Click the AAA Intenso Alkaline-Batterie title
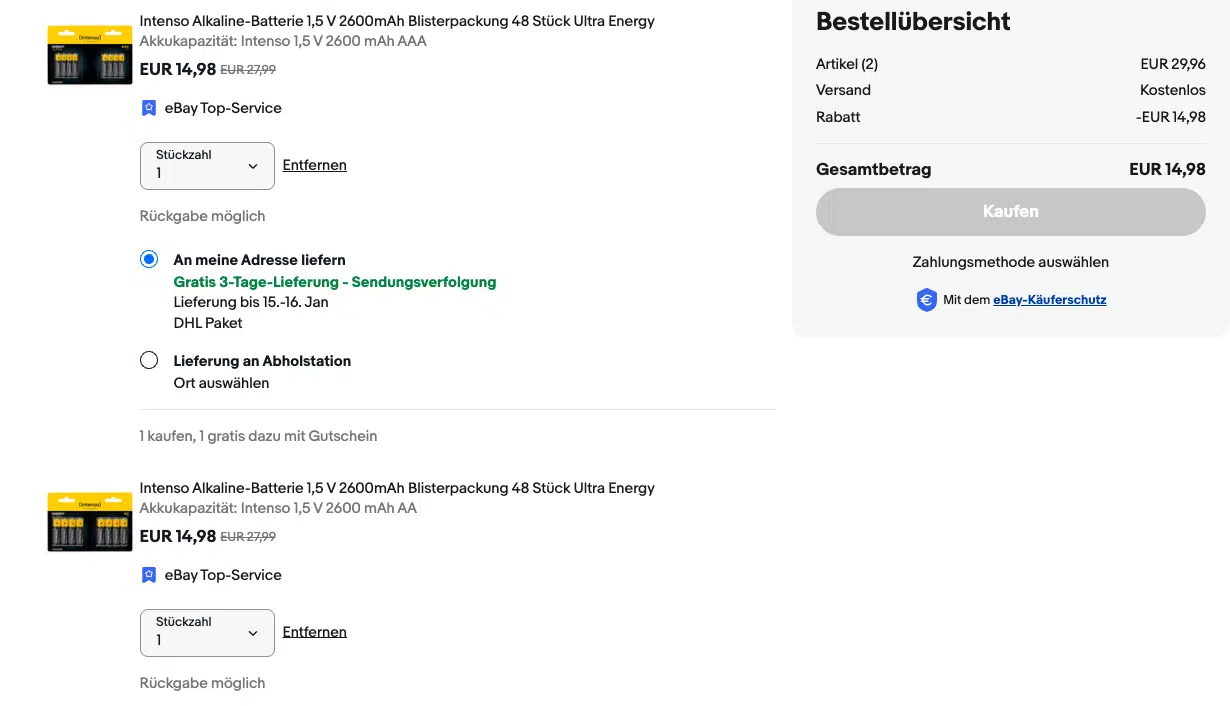The image size is (1230, 706). (397, 21)
